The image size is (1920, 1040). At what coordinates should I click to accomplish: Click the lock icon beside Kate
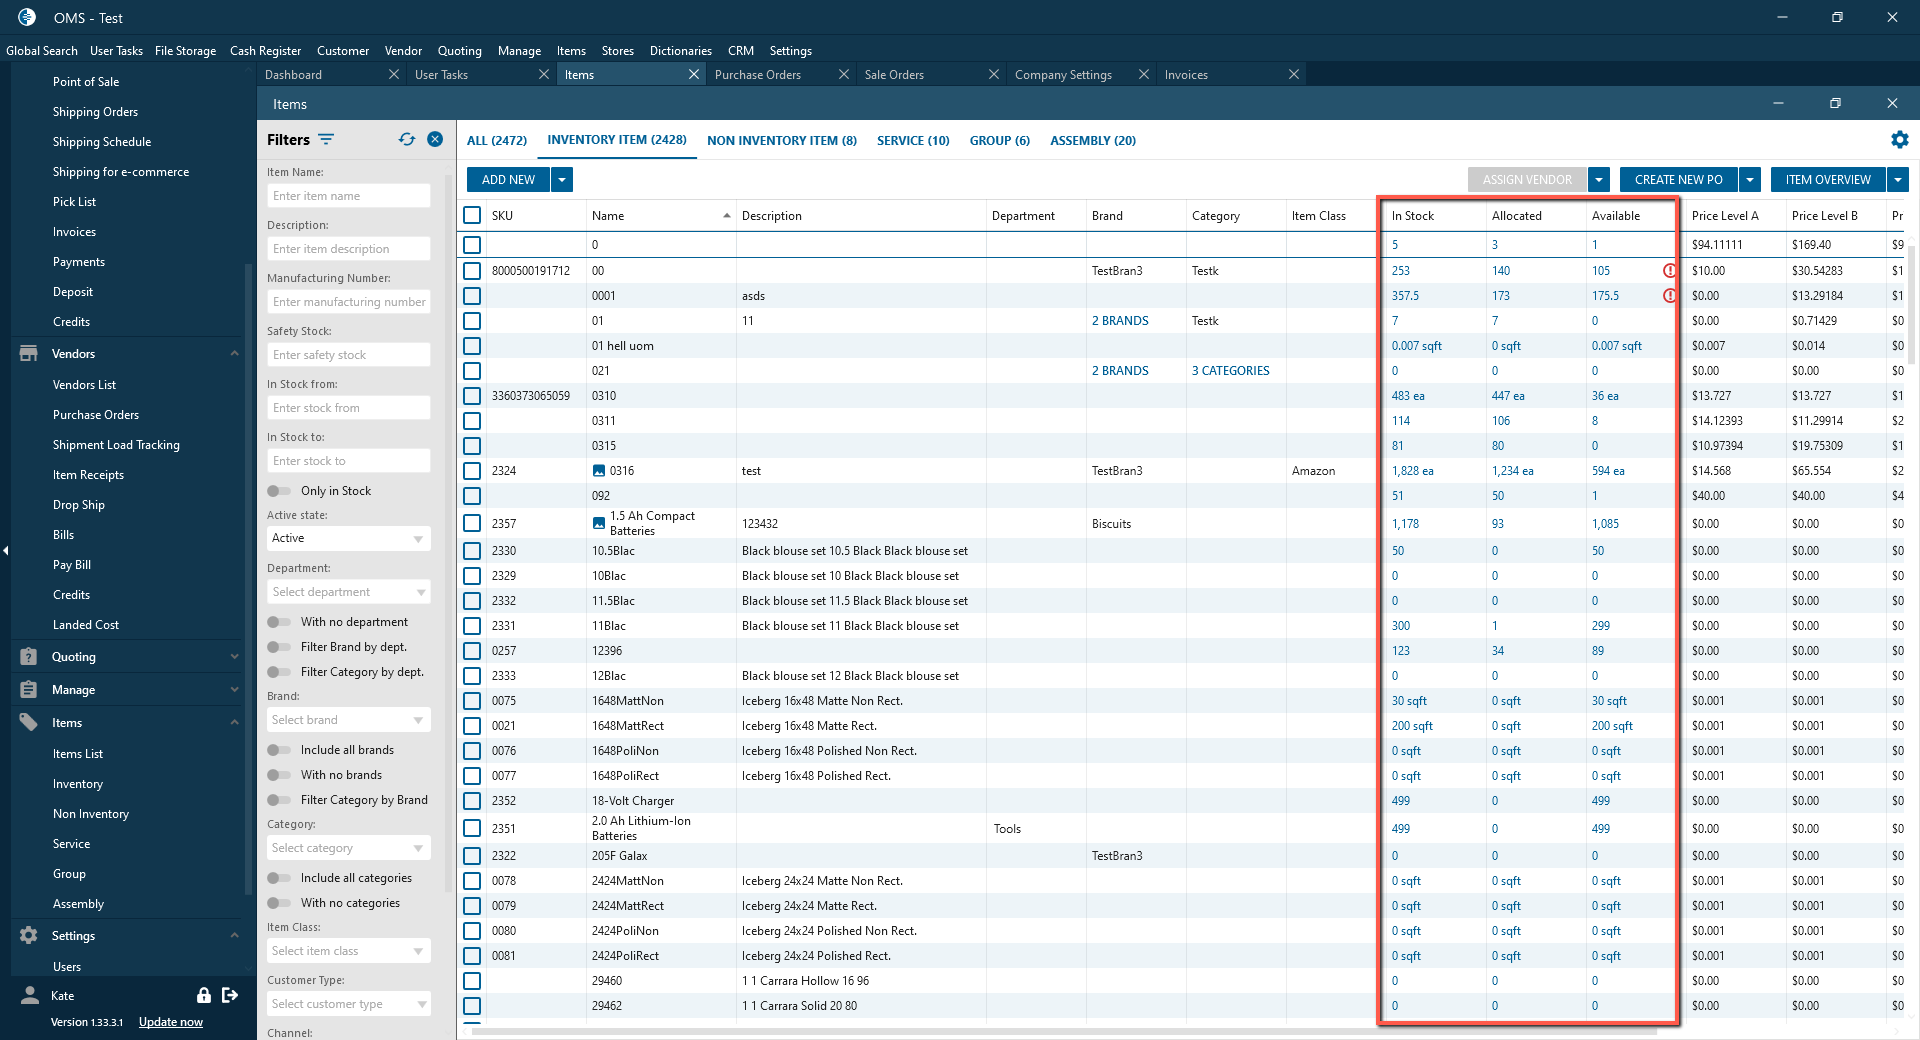pos(204,995)
